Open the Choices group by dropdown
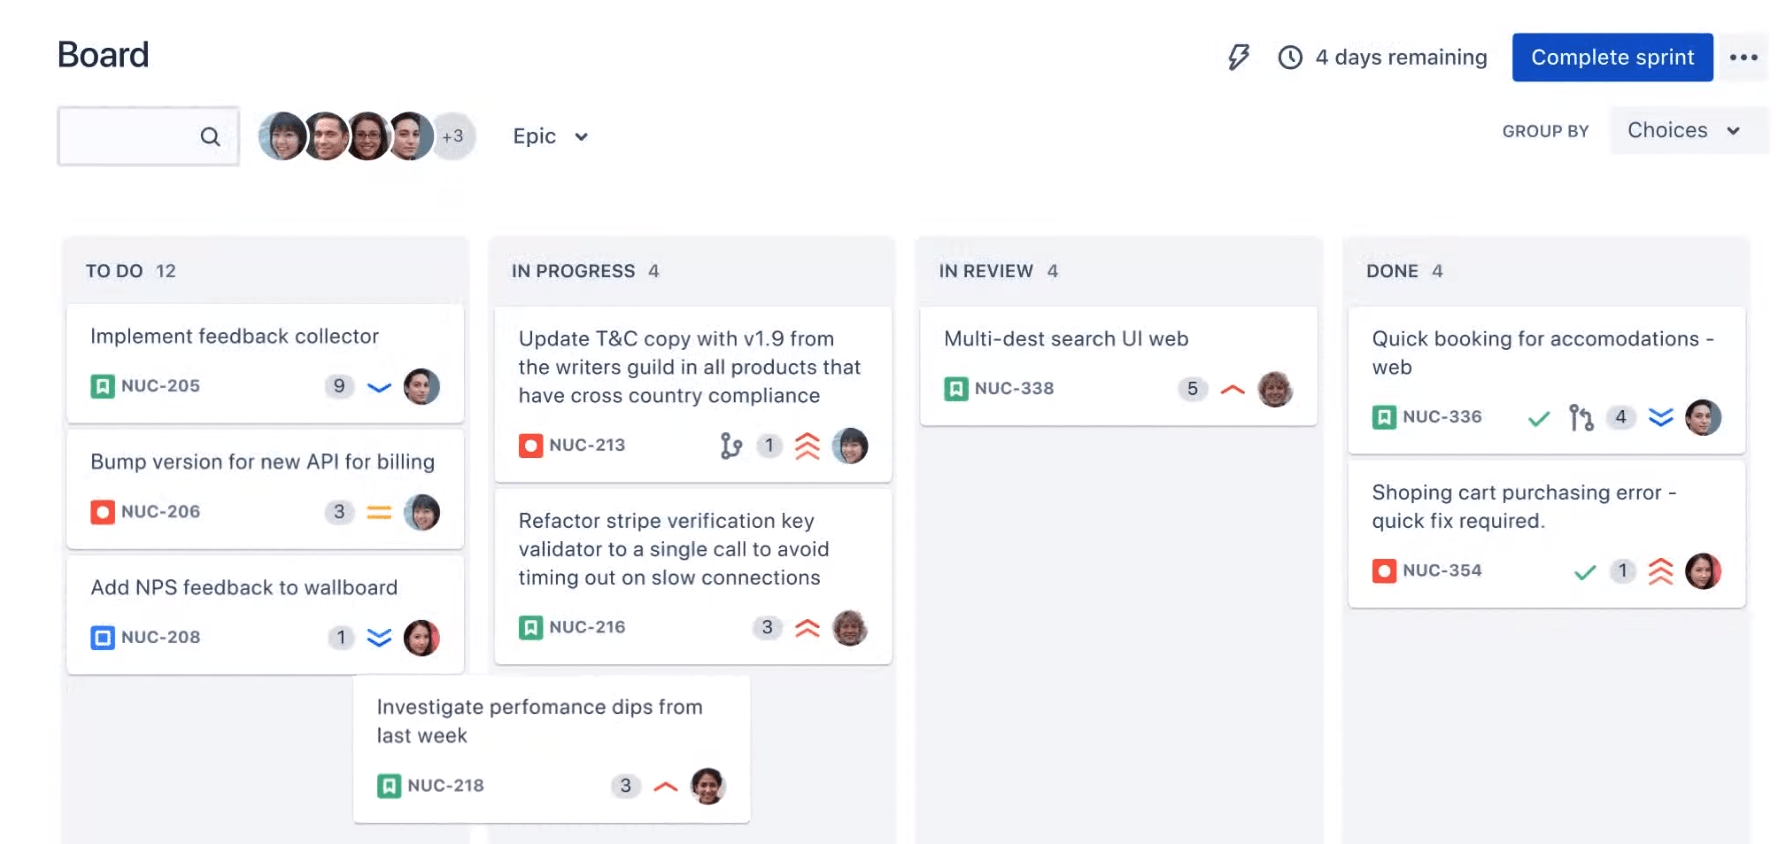The height and width of the screenshot is (844, 1786). click(x=1687, y=130)
